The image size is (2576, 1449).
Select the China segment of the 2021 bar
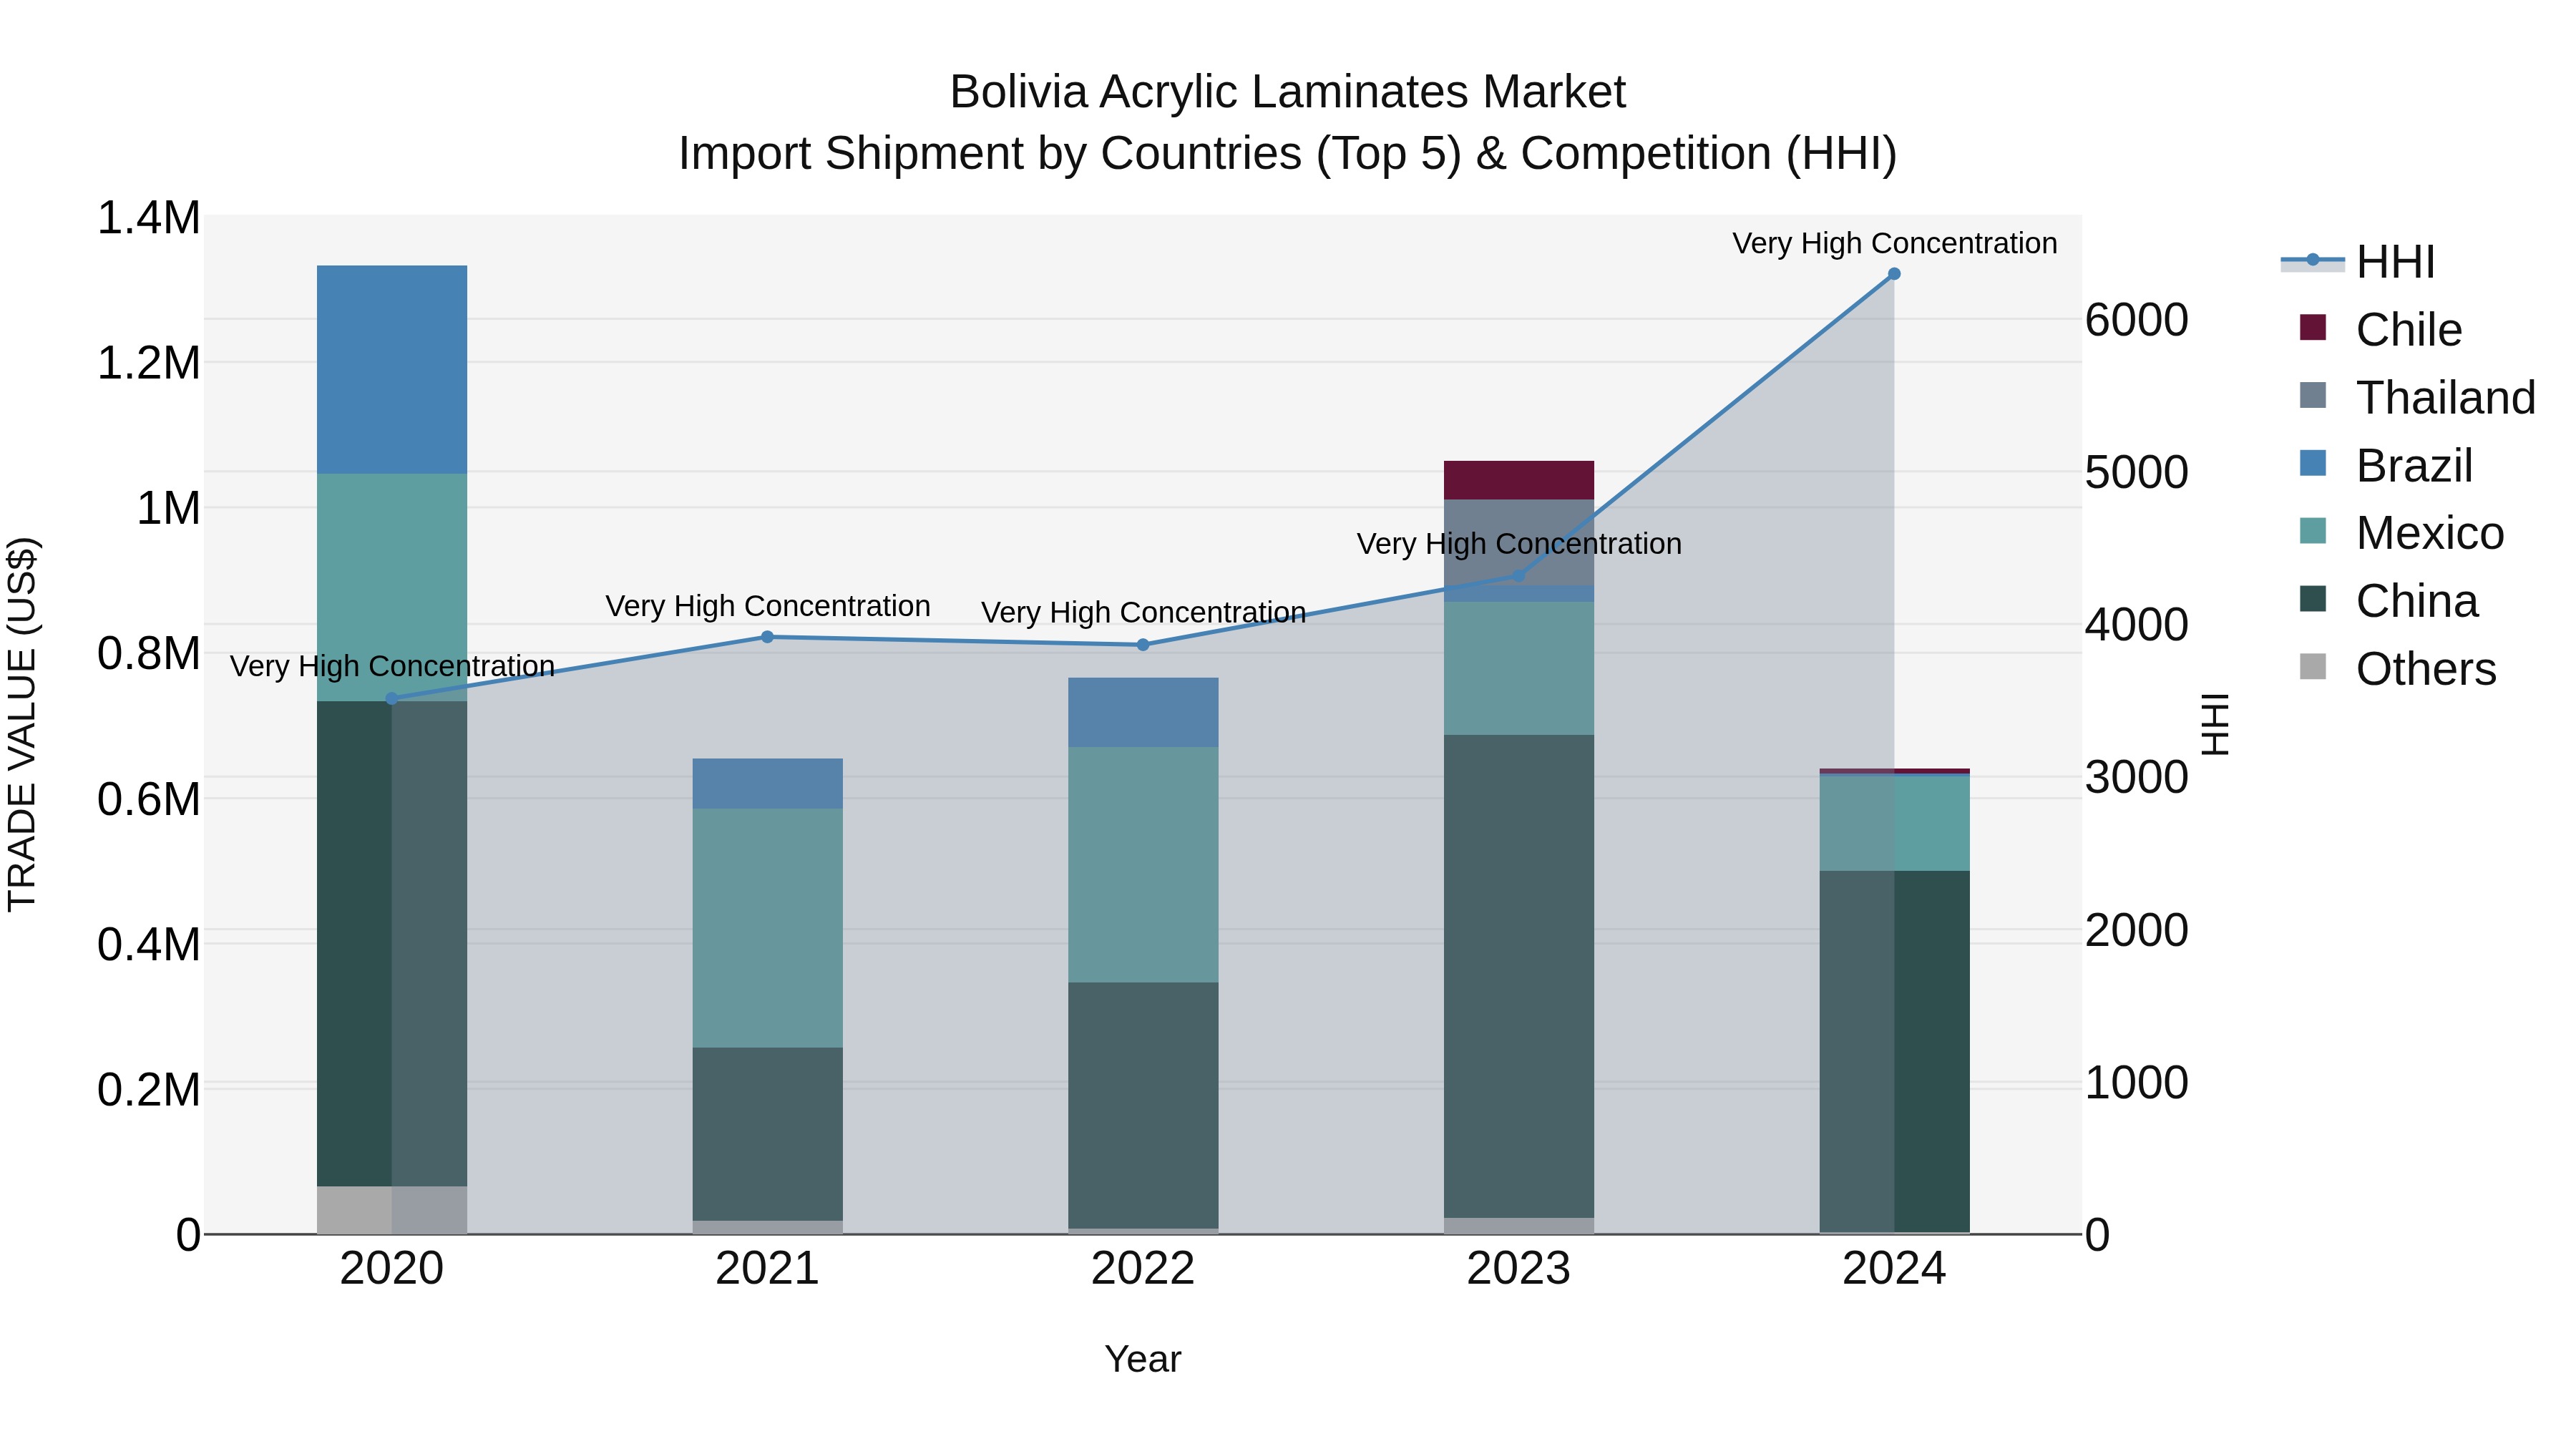[x=768, y=1134]
